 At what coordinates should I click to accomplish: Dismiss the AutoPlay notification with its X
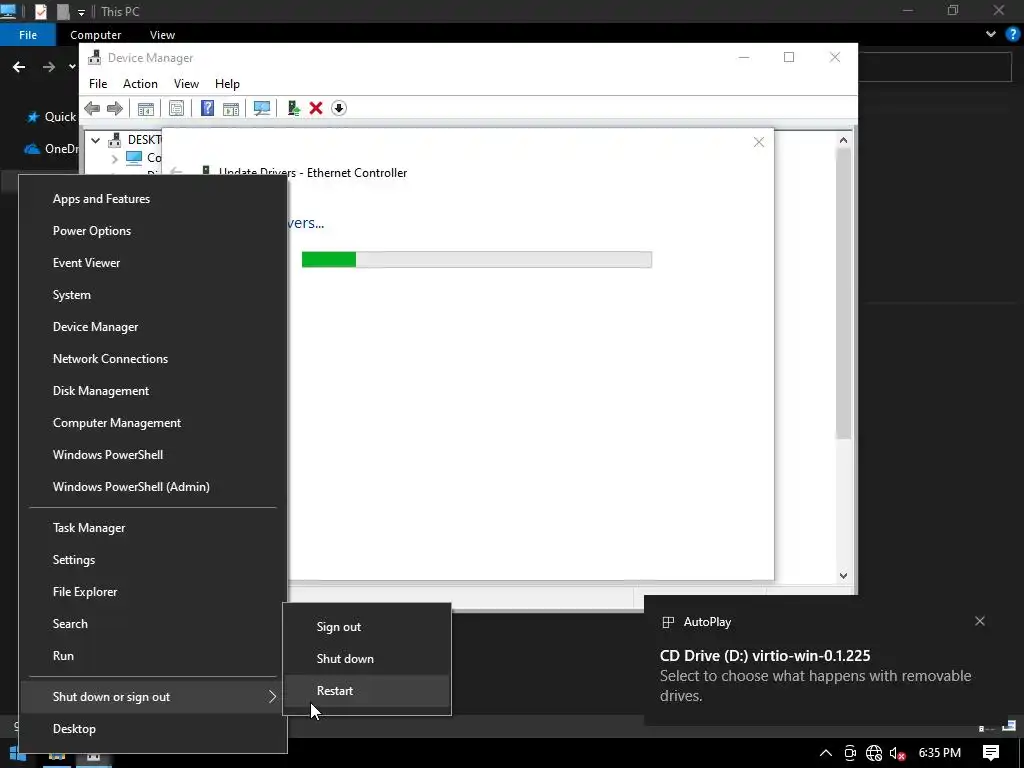980,621
